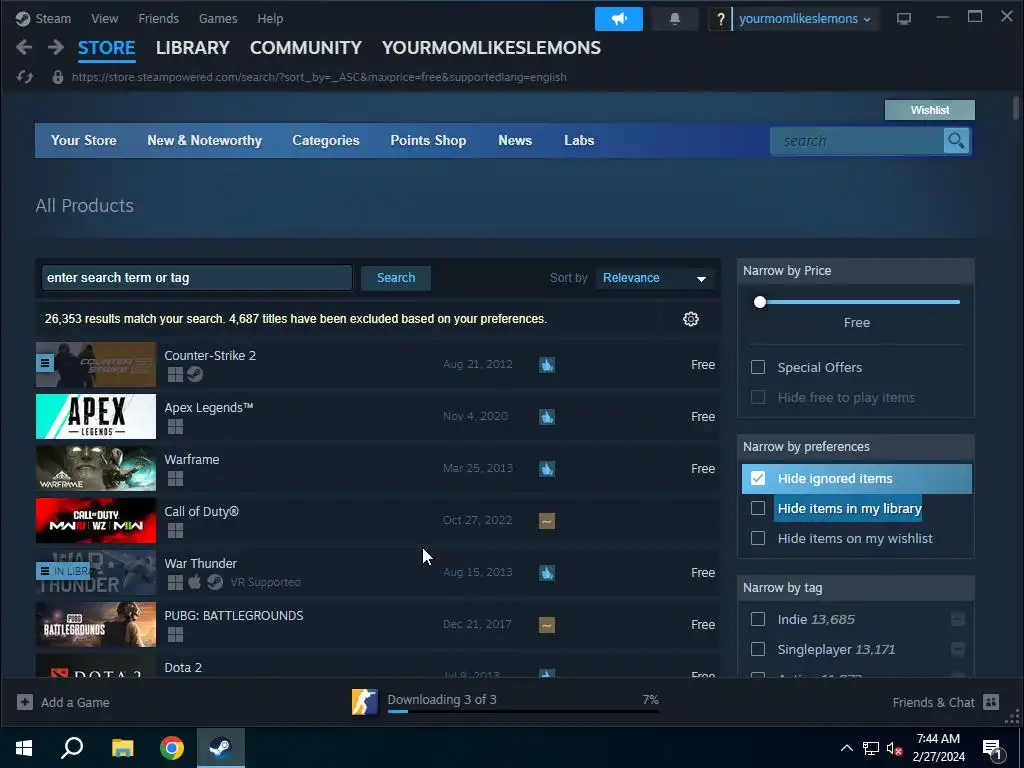This screenshot has width=1024, height=768.
Task: Open the Friends menu
Action: pos(158,19)
